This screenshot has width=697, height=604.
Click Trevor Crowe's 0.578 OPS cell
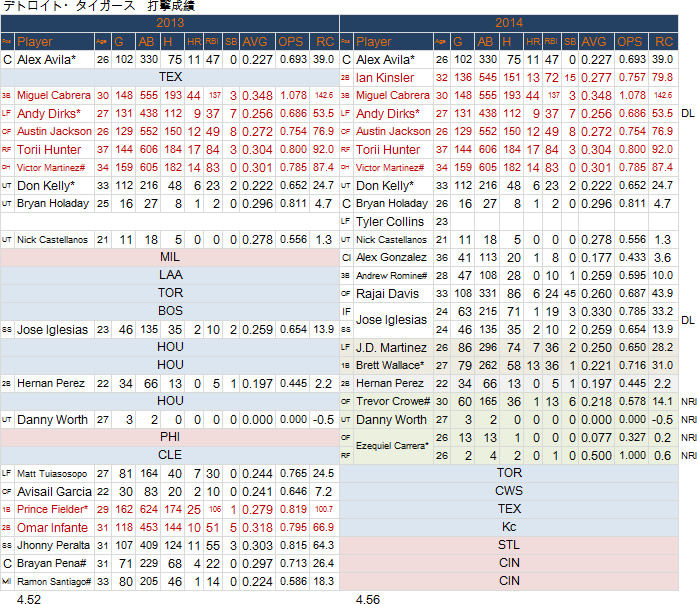coord(632,401)
